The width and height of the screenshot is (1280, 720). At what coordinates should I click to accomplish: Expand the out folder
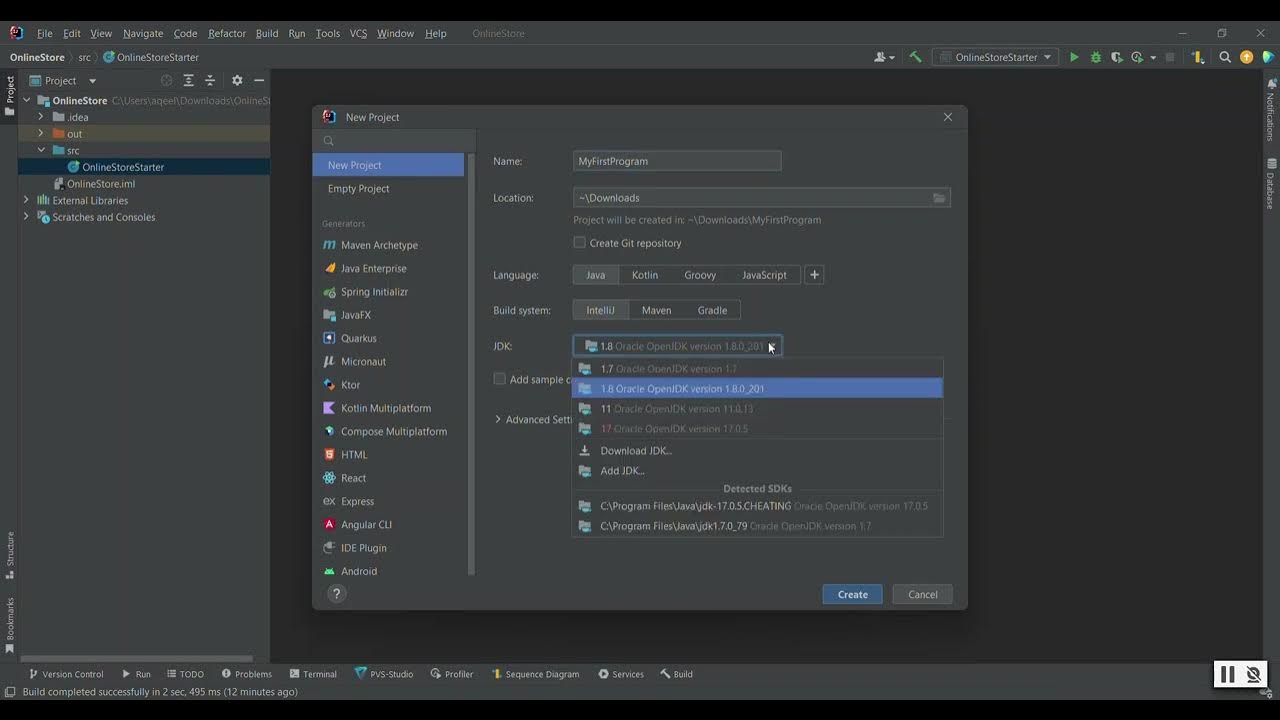click(41, 133)
